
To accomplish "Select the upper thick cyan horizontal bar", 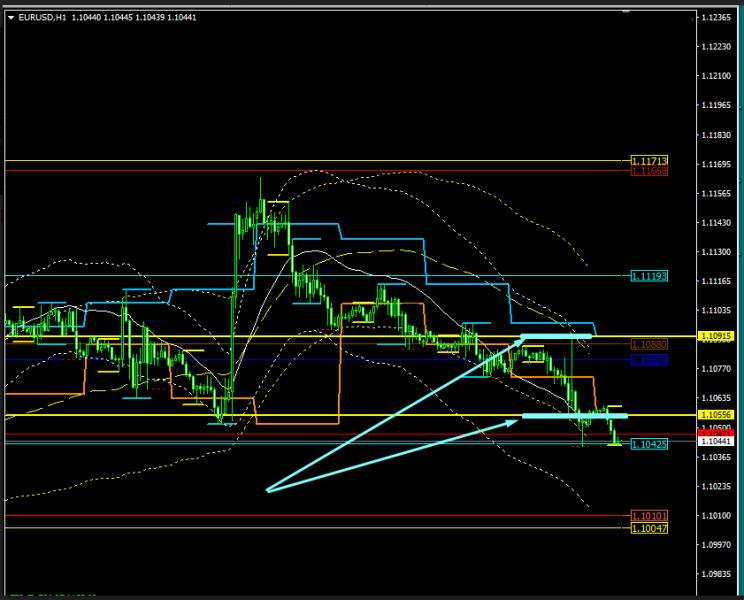I will (557, 336).
